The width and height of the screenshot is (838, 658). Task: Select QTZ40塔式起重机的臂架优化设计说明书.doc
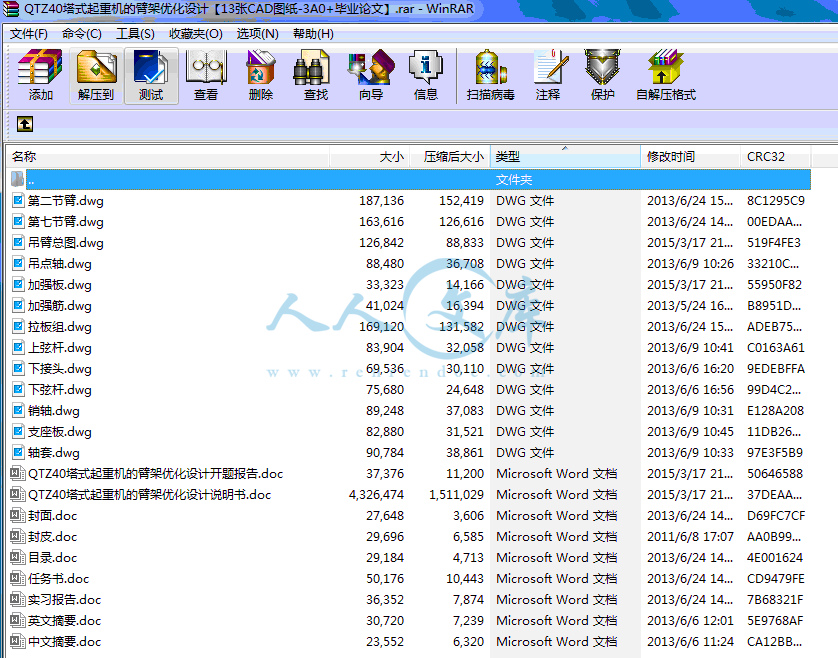150,494
